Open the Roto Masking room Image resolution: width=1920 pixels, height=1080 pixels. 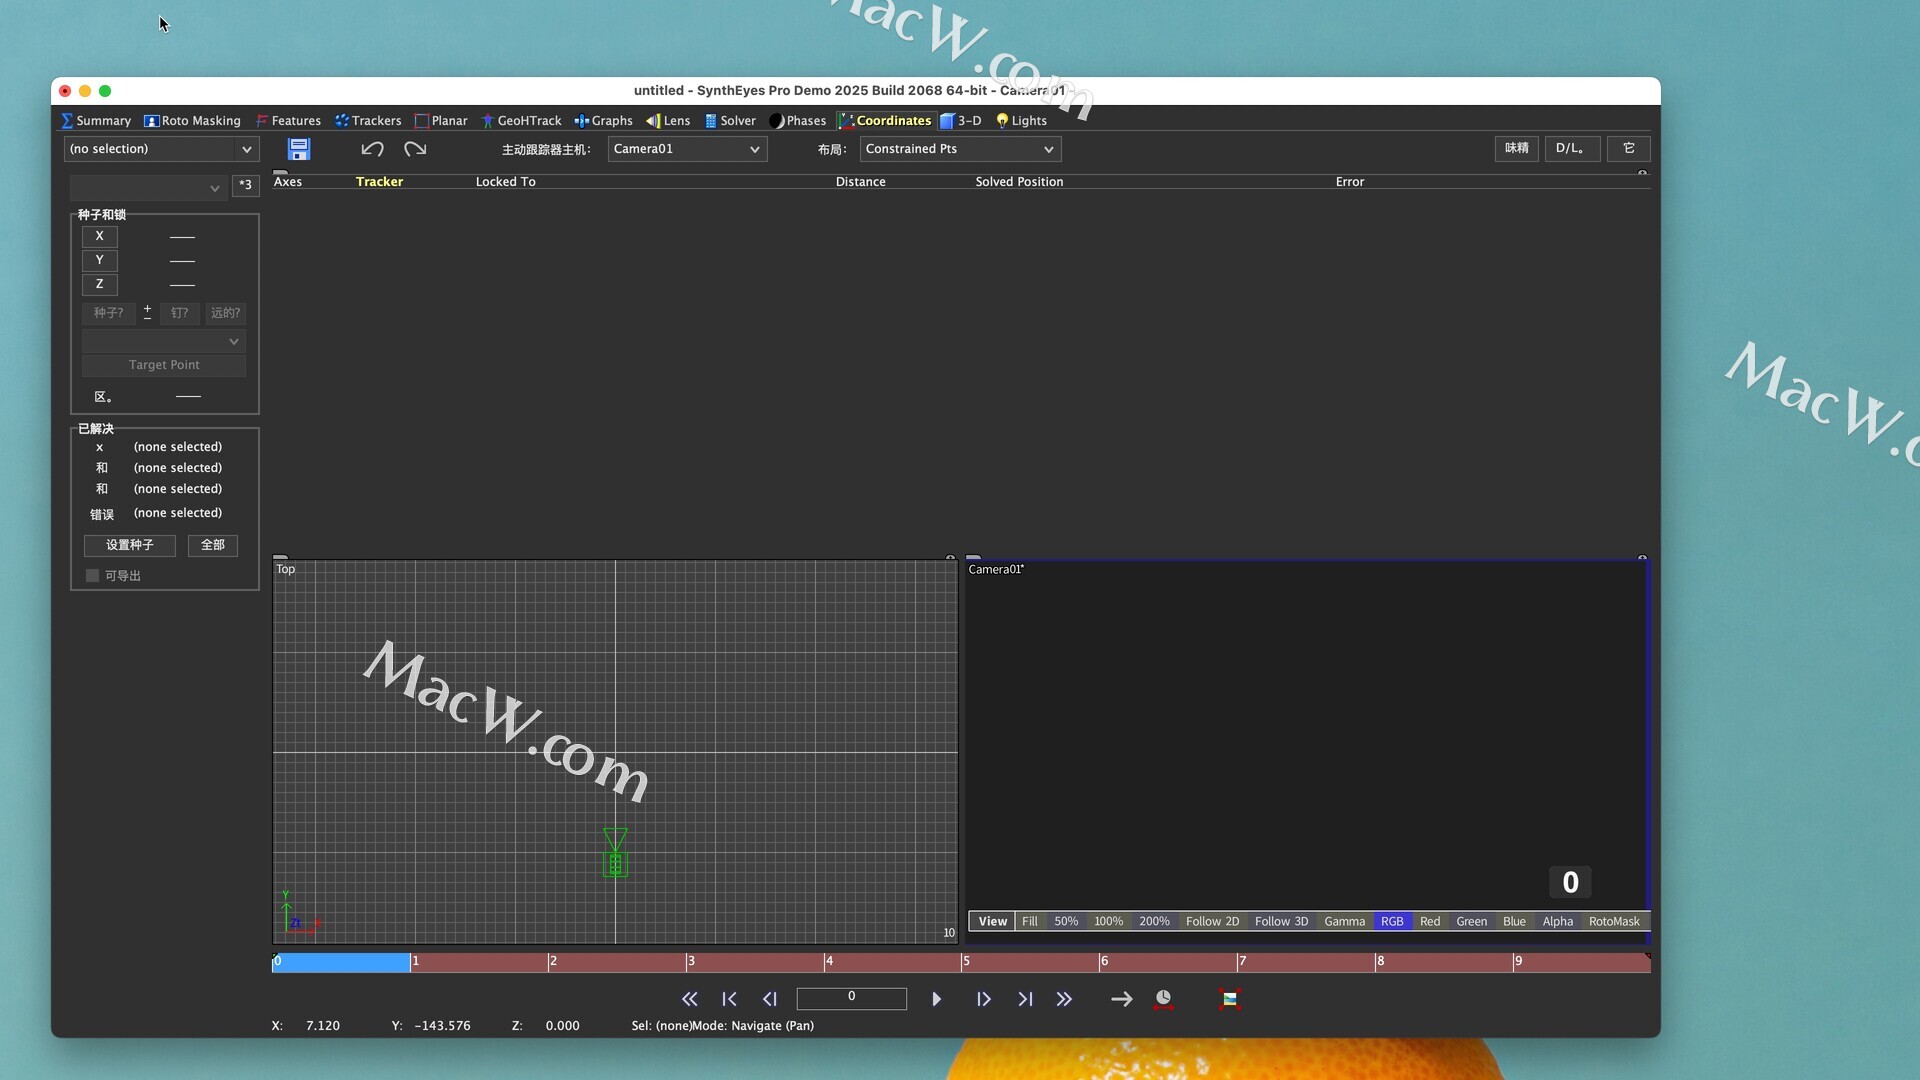click(x=192, y=121)
